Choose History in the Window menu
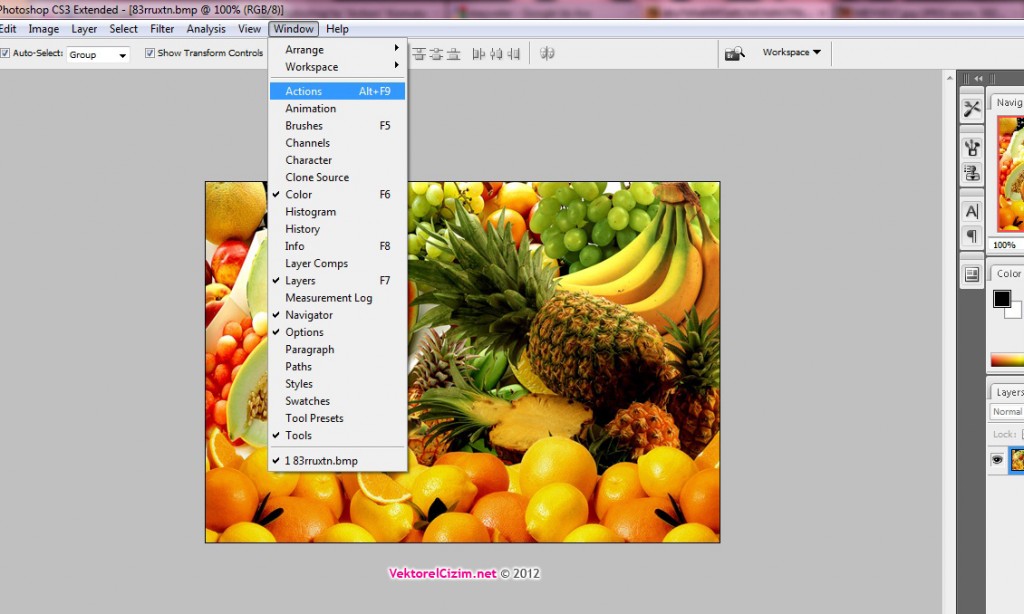 click(302, 229)
